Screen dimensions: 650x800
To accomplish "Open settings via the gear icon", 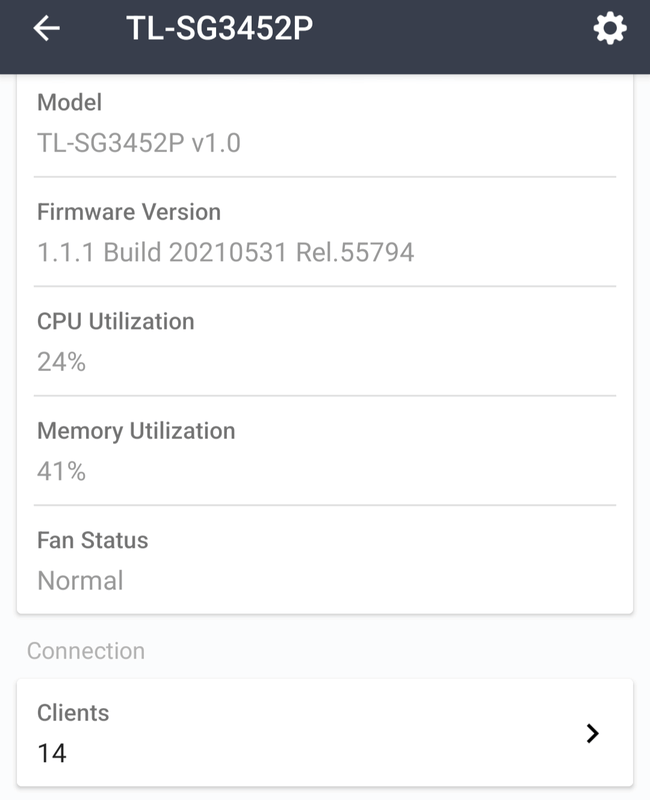I will click(610, 29).
